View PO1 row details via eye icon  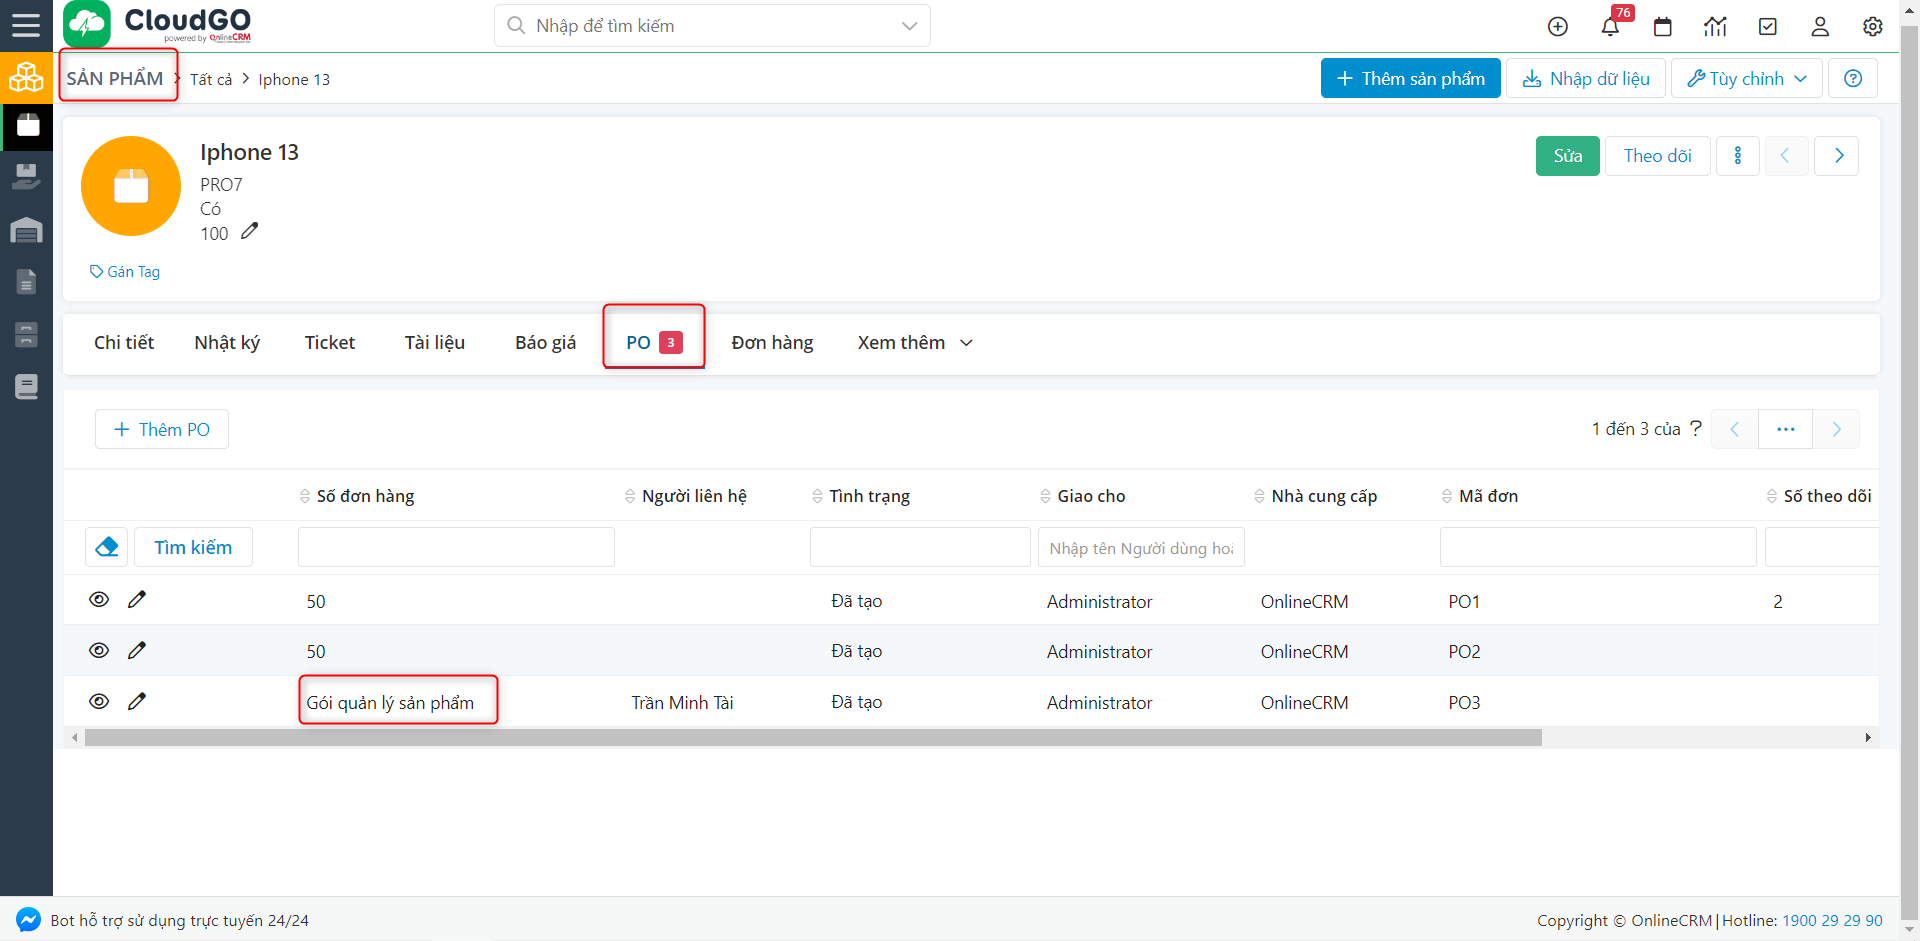[x=99, y=599]
